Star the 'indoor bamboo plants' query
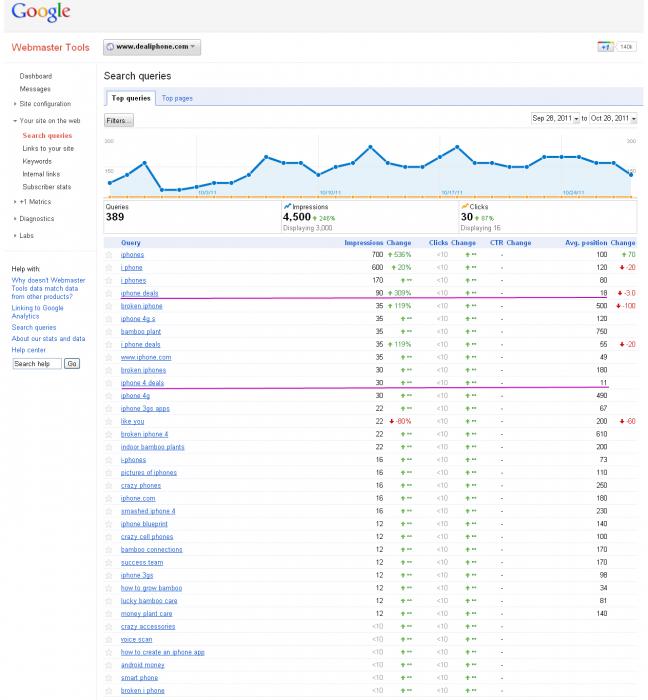The image size is (648, 700). tap(108, 447)
